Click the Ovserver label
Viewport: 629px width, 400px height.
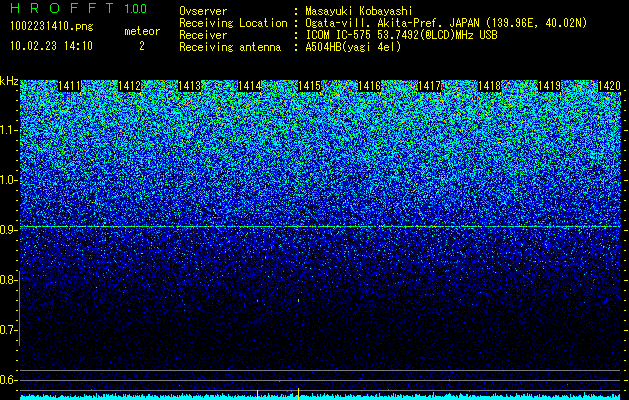[203, 11]
